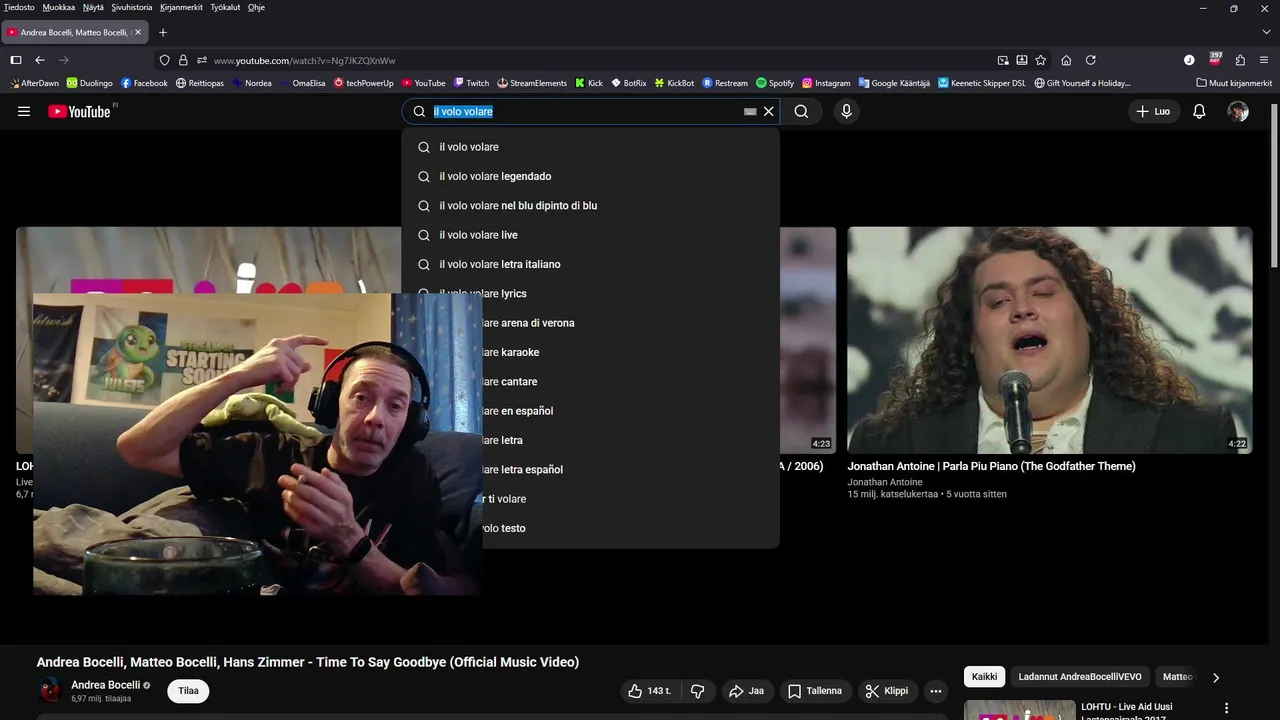Bookmark this page with the star
Viewport: 1280px width, 720px height.
1041,60
